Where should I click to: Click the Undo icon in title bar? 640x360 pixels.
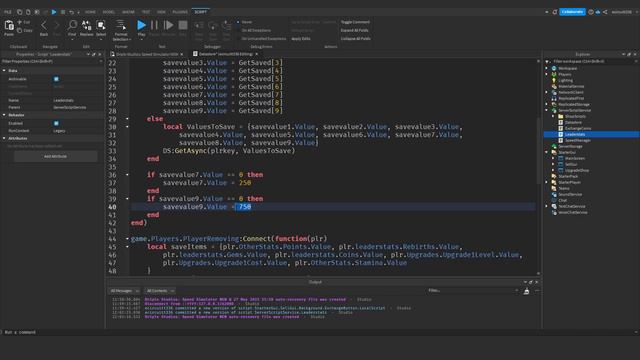click(71, 12)
